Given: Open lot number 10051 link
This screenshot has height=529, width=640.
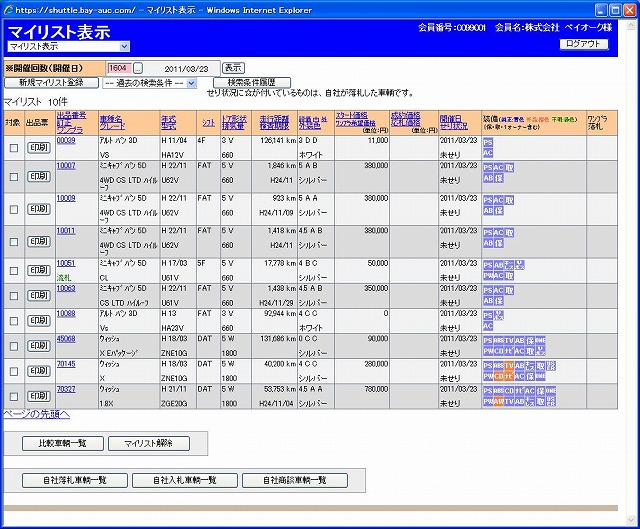Looking at the screenshot, I should (x=66, y=263).
